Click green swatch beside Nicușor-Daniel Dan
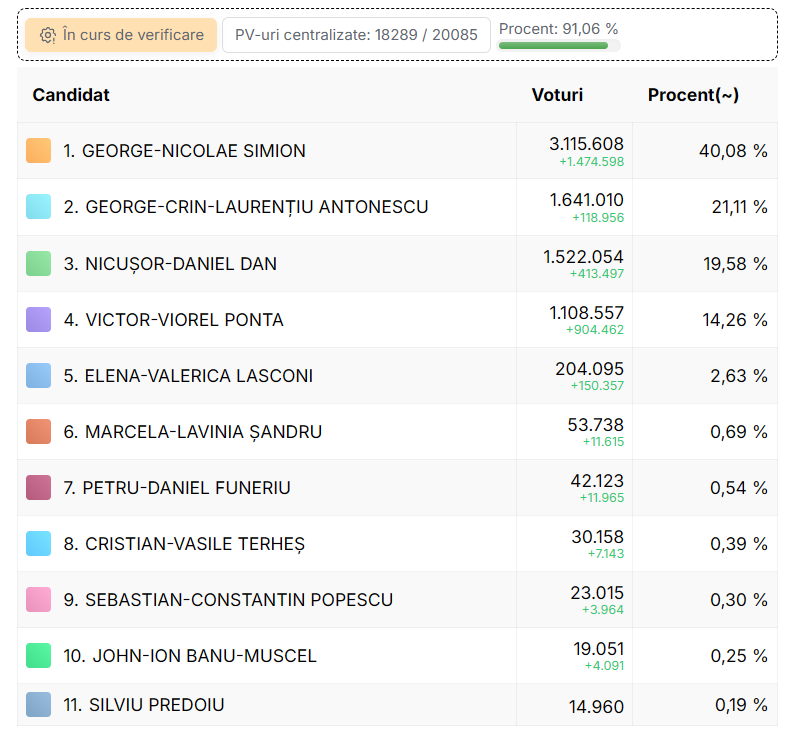This screenshot has height=742, width=789. [38, 264]
